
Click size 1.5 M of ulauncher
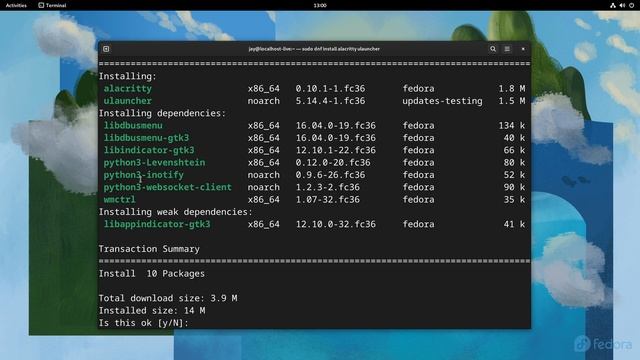[511, 101]
